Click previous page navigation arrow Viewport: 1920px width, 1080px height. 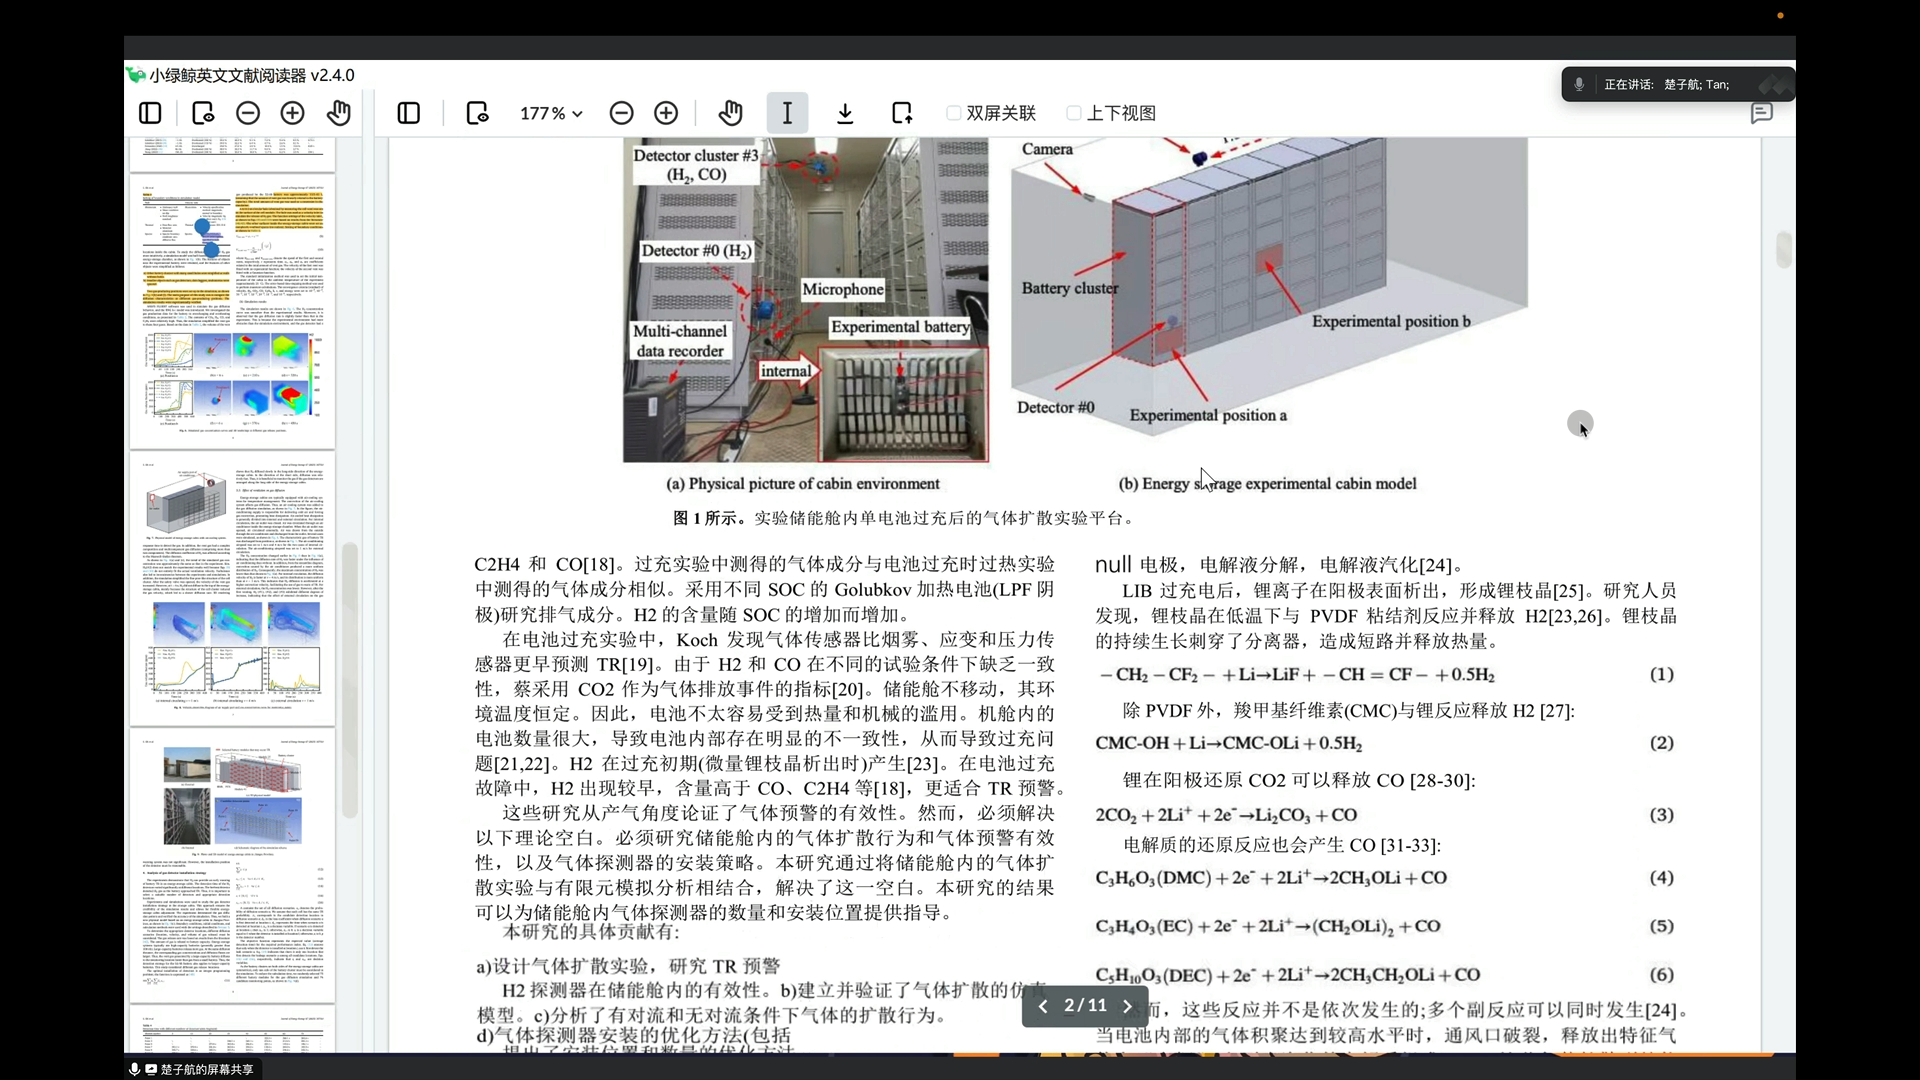(x=1043, y=1005)
